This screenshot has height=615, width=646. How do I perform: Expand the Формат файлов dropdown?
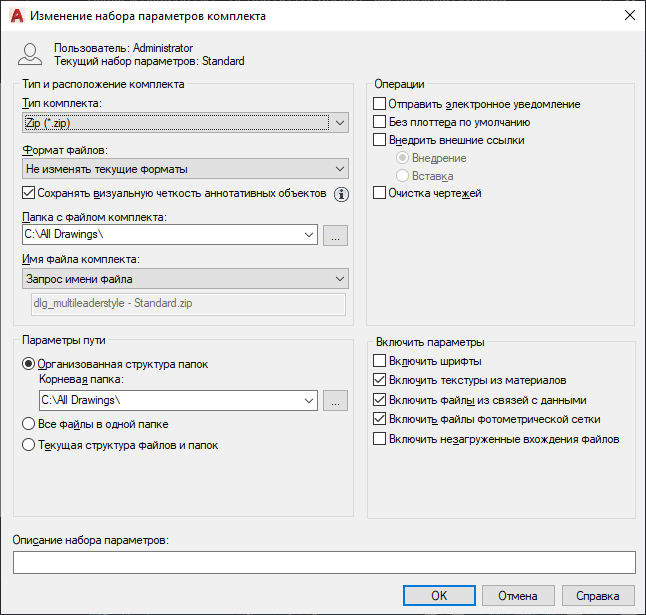185,169
